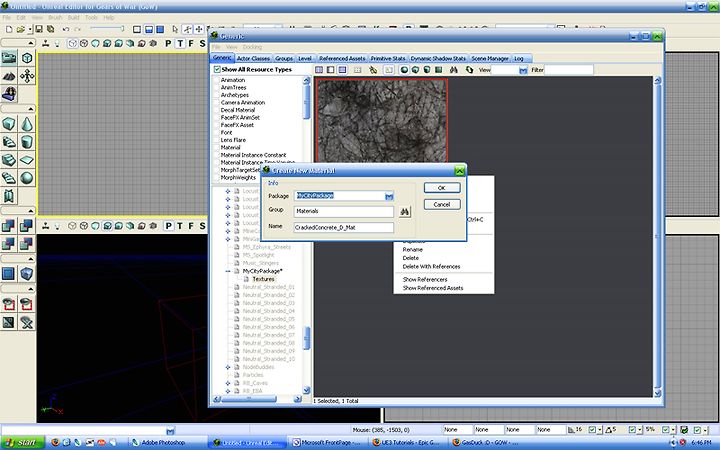Screen dimensions: 720x450
Task: Open the command line dropdown in status bar
Action: pyautogui.click(x=170, y=430)
